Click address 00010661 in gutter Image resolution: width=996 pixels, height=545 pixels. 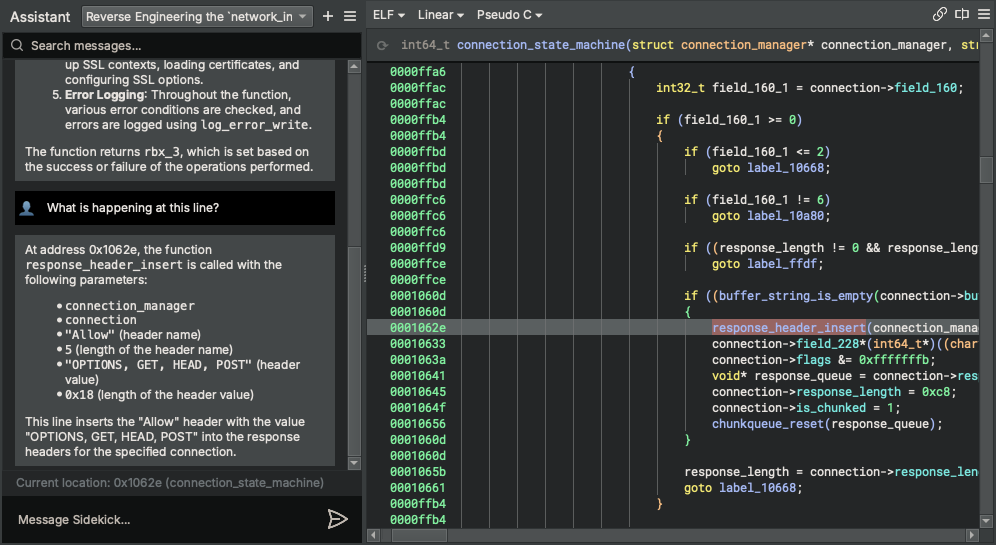point(418,488)
